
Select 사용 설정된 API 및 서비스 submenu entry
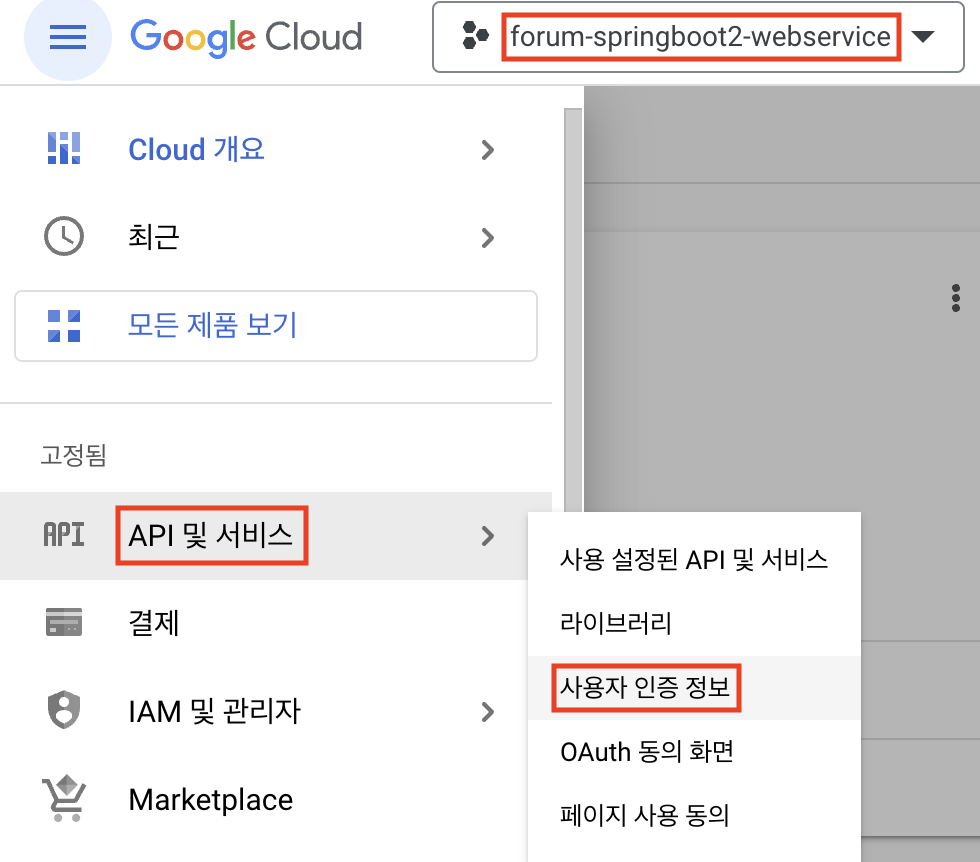click(x=694, y=559)
